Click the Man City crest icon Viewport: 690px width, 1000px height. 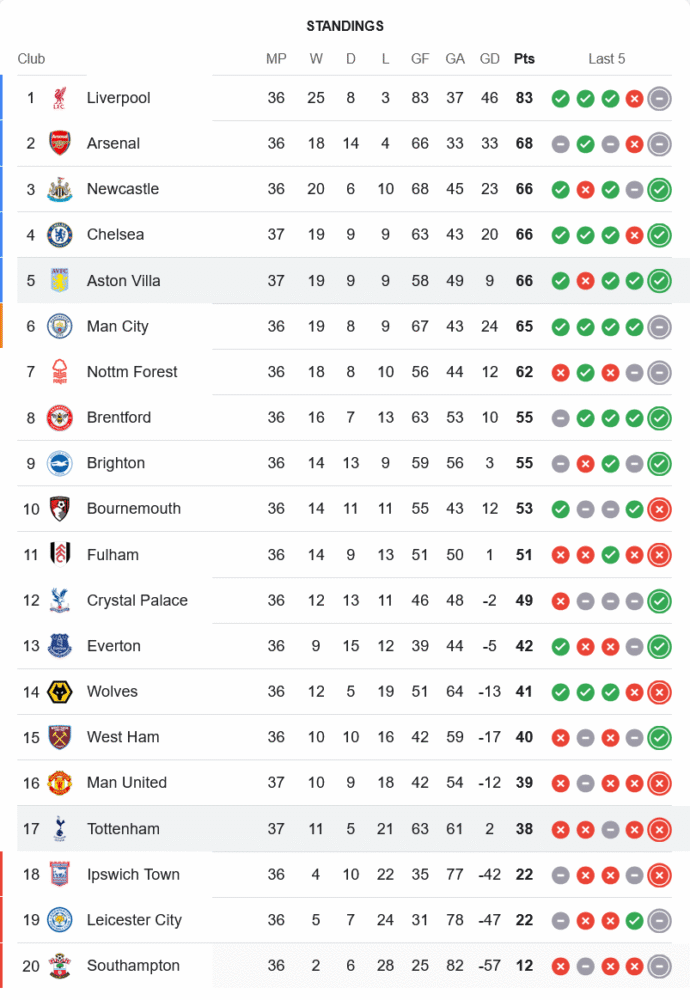coord(60,326)
